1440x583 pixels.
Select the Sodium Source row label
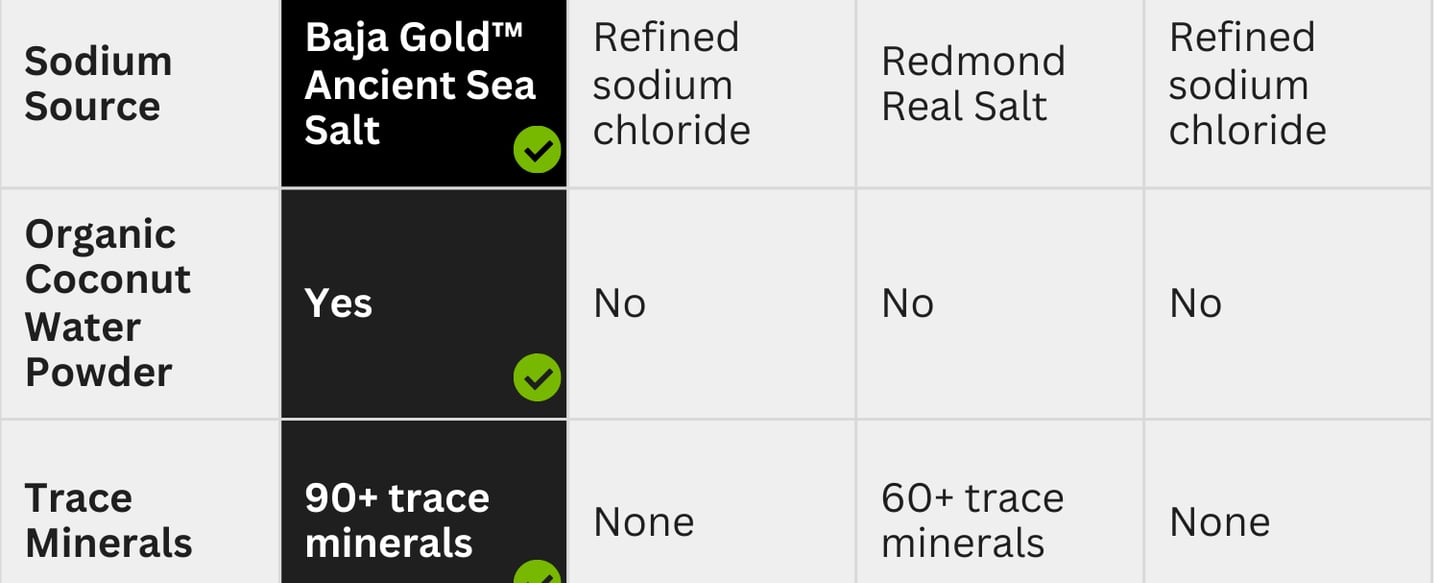tap(98, 84)
